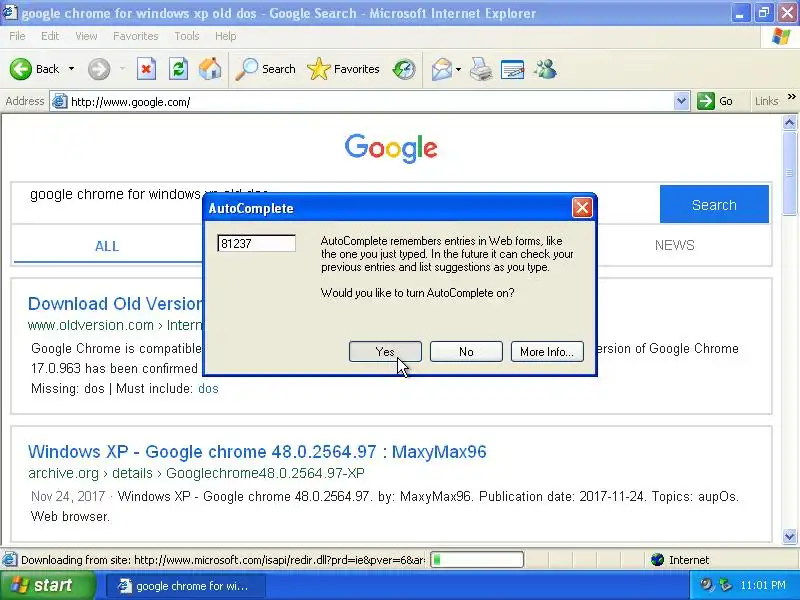Viewport: 800px width, 600px height.
Task: Open the Search pane magnifier icon
Action: coord(247,69)
